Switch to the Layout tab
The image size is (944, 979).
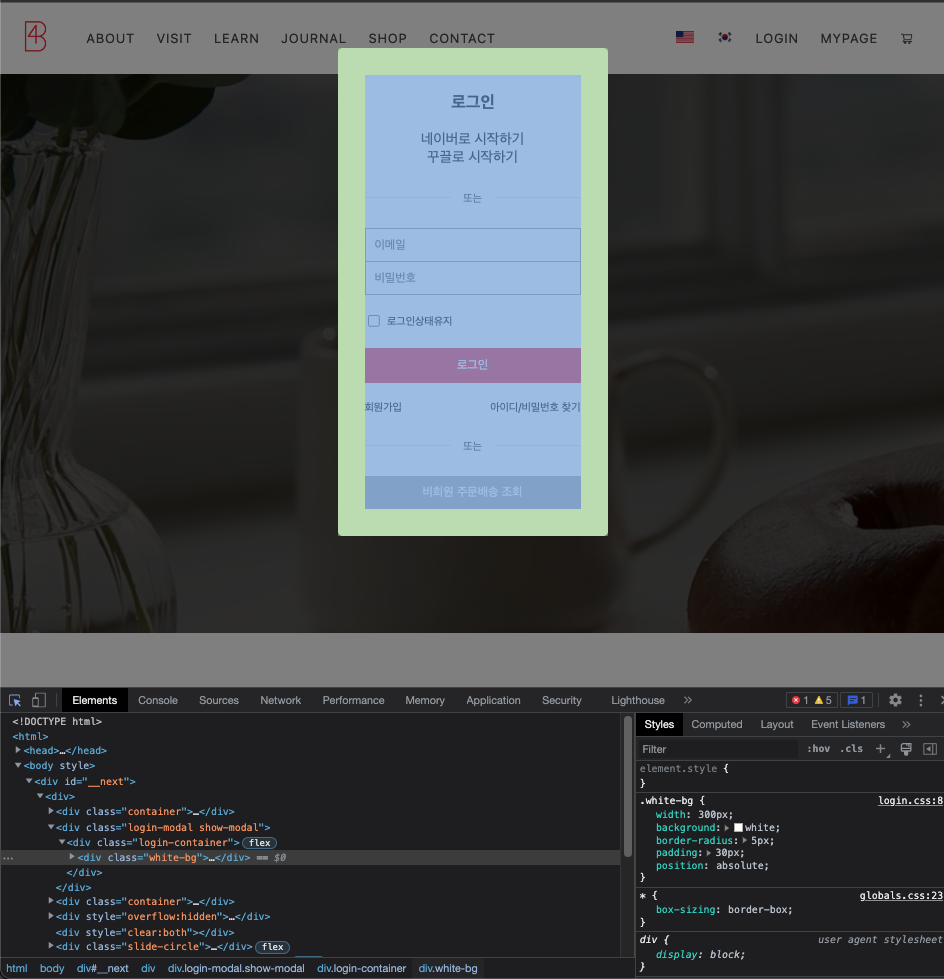point(777,724)
